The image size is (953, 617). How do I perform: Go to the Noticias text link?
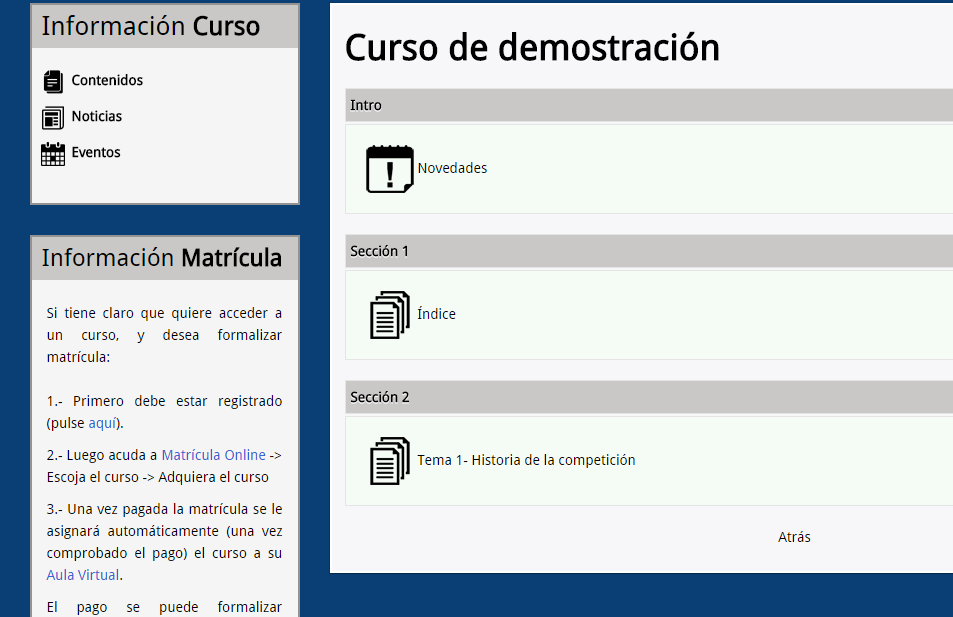tap(96, 116)
